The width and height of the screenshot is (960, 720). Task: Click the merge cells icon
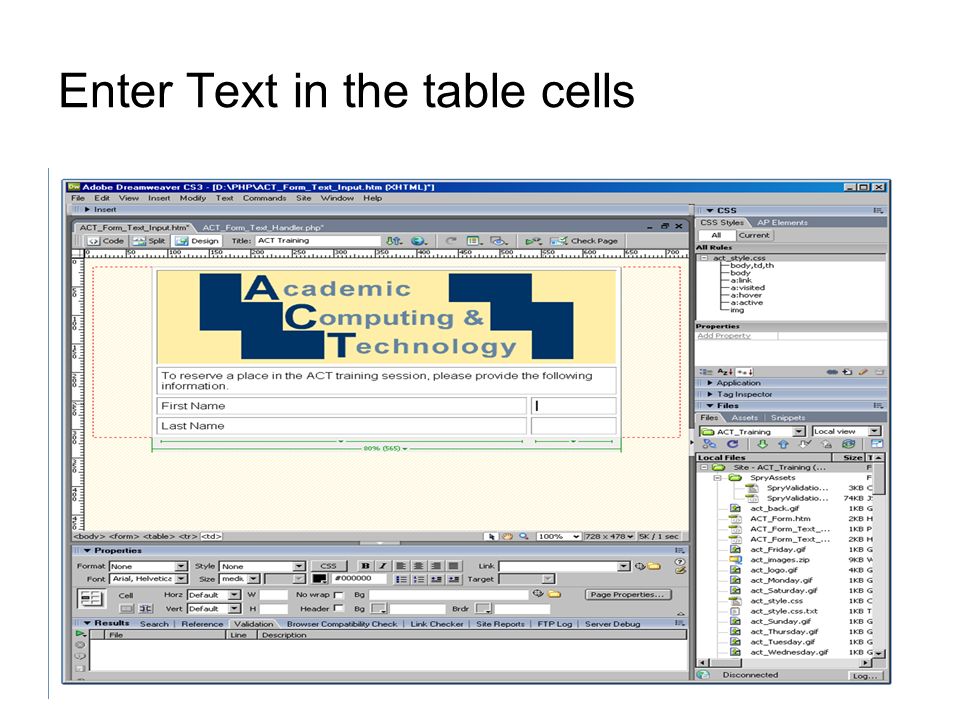[126, 609]
